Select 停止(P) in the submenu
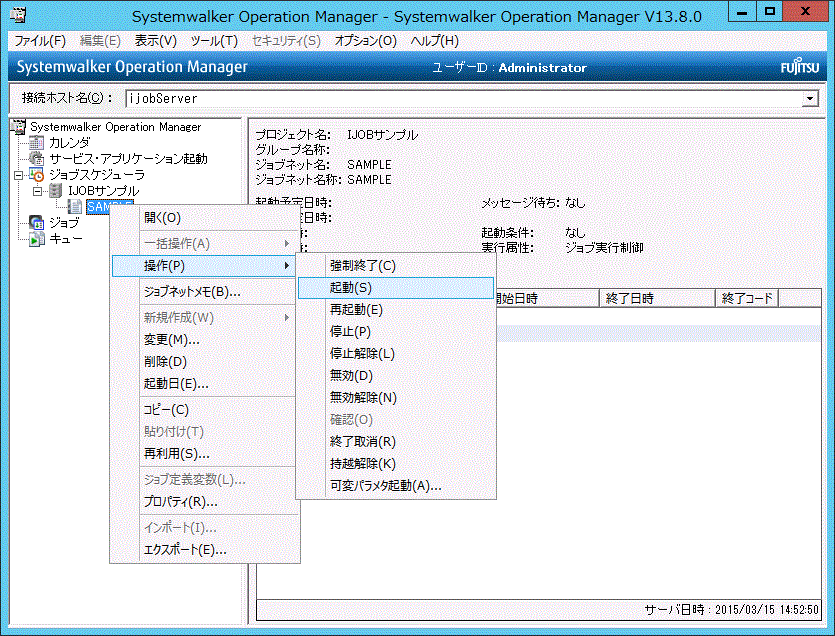This screenshot has height=636, width=835. pos(396,331)
